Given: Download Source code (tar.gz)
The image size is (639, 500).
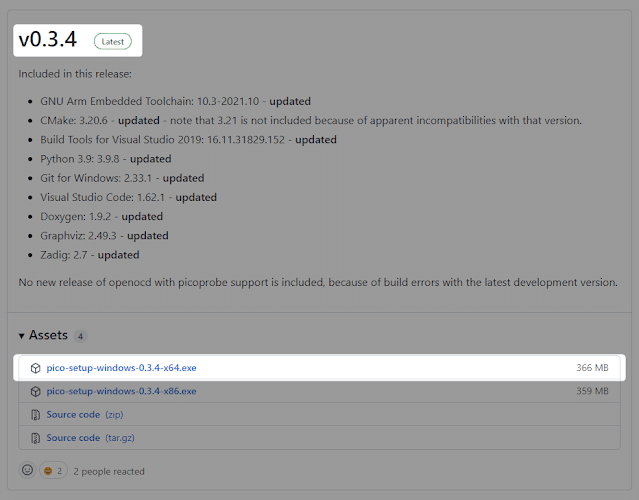Looking at the screenshot, I should click(x=90, y=438).
